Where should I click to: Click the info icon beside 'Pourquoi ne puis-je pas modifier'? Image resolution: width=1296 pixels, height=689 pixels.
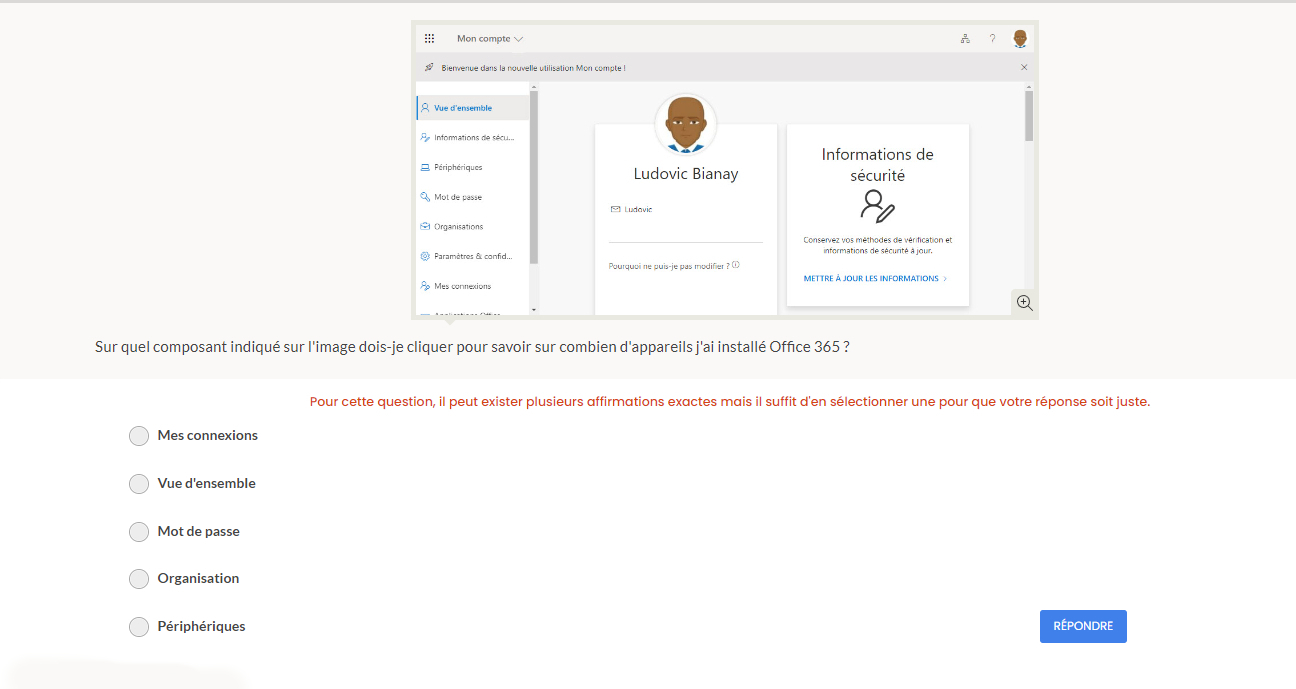(x=735, y=266)
